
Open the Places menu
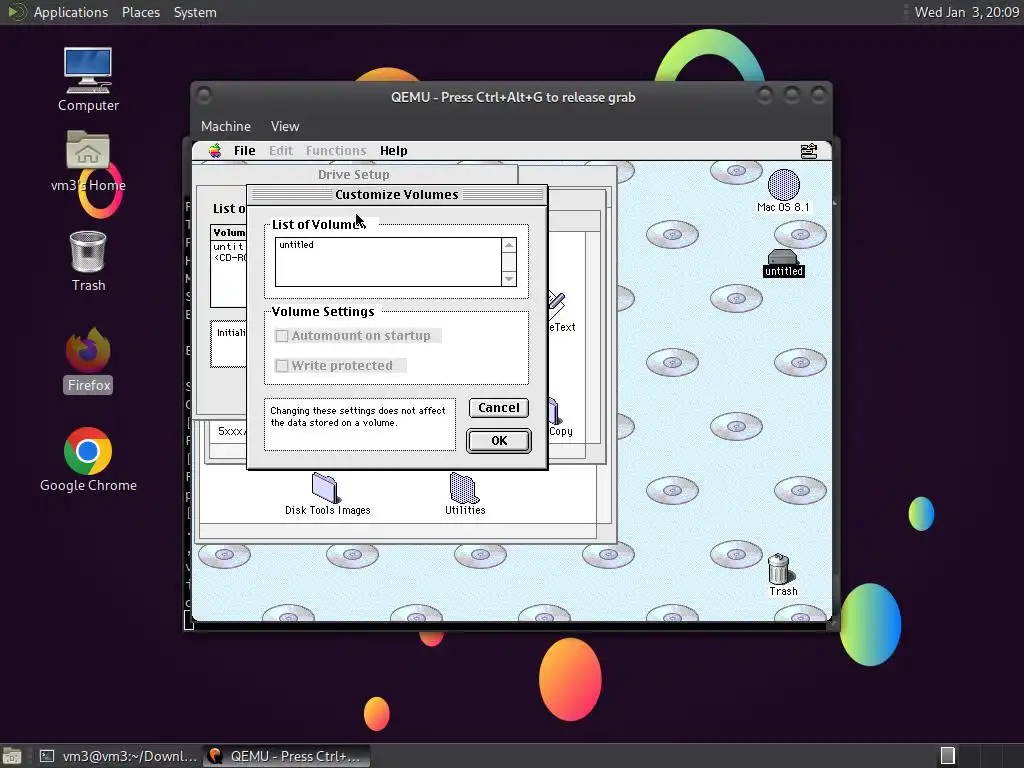pos(140,12)
